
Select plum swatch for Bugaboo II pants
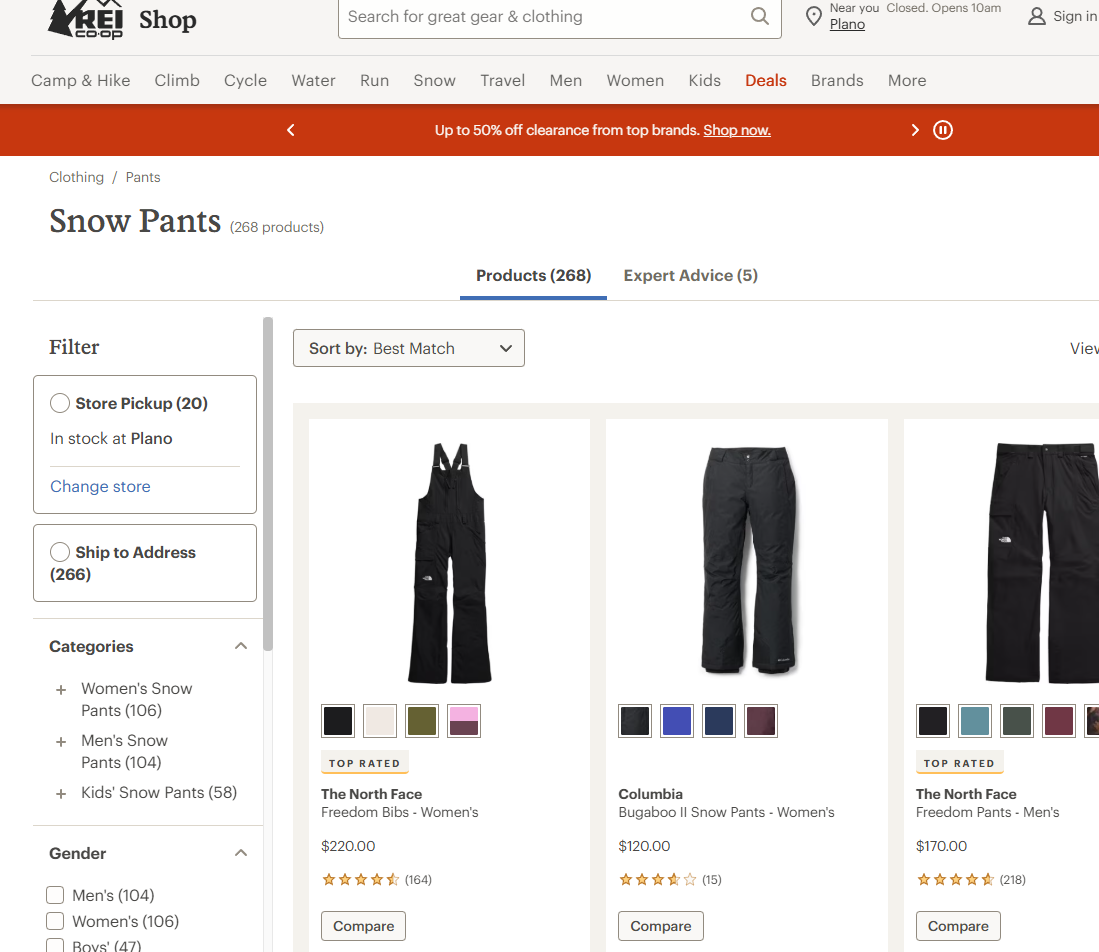coord(761,721)
